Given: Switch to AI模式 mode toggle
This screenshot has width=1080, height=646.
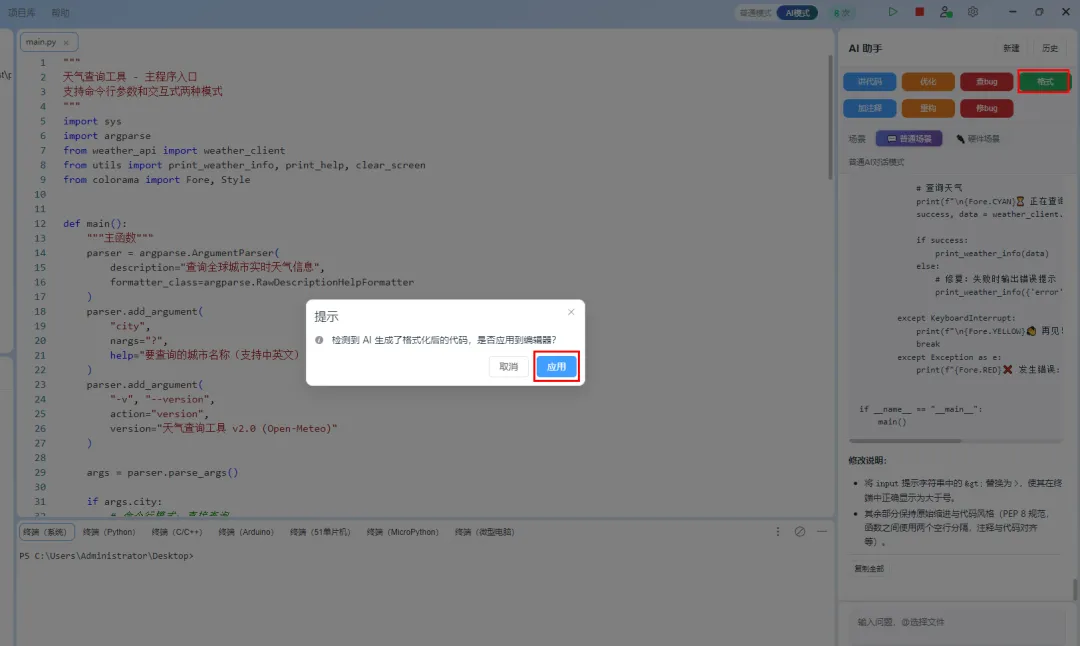Looking at the screenshot, I should point(798,12).
